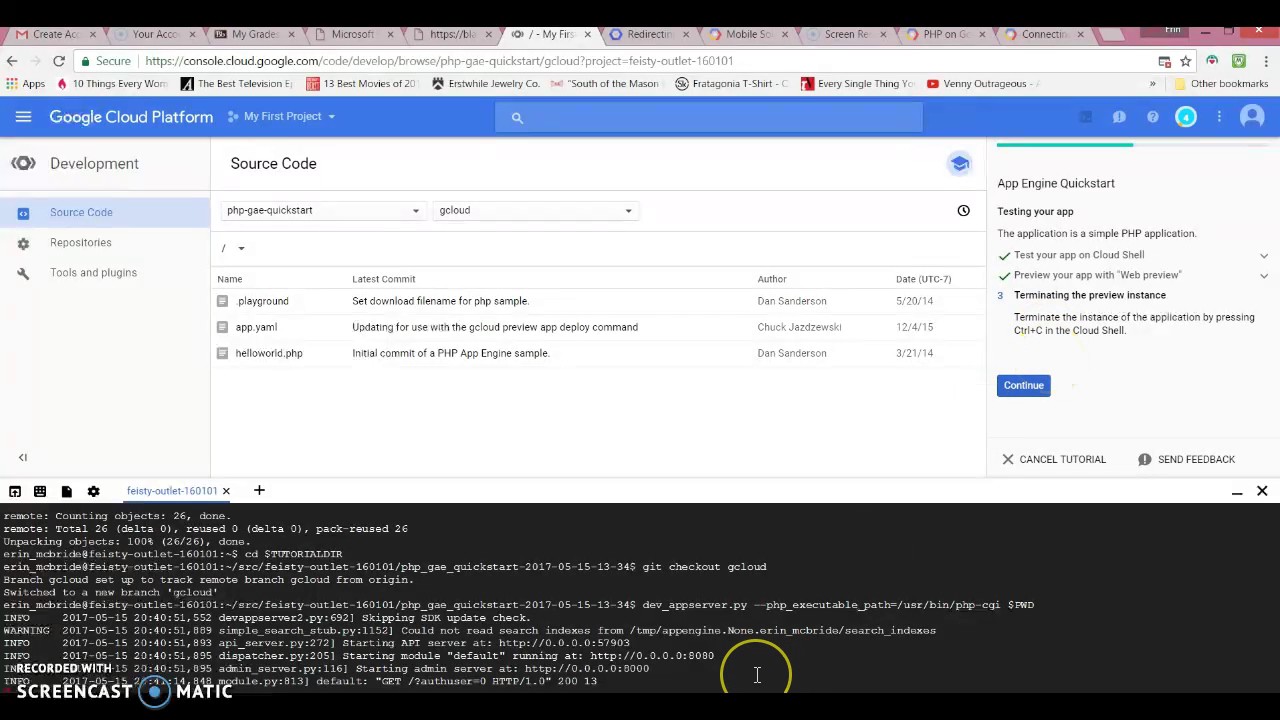The image size is (1280, 720).
Task: Click the graduation-cap tutorial icon
Action: 960,164
